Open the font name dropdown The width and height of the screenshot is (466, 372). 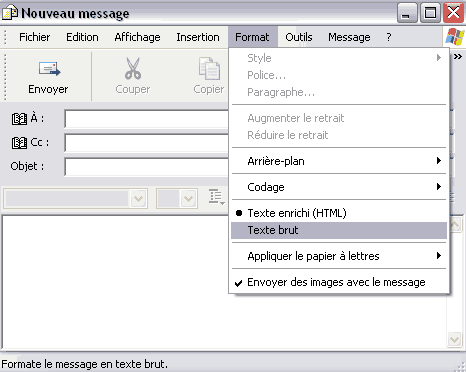[x=138, y=199]
